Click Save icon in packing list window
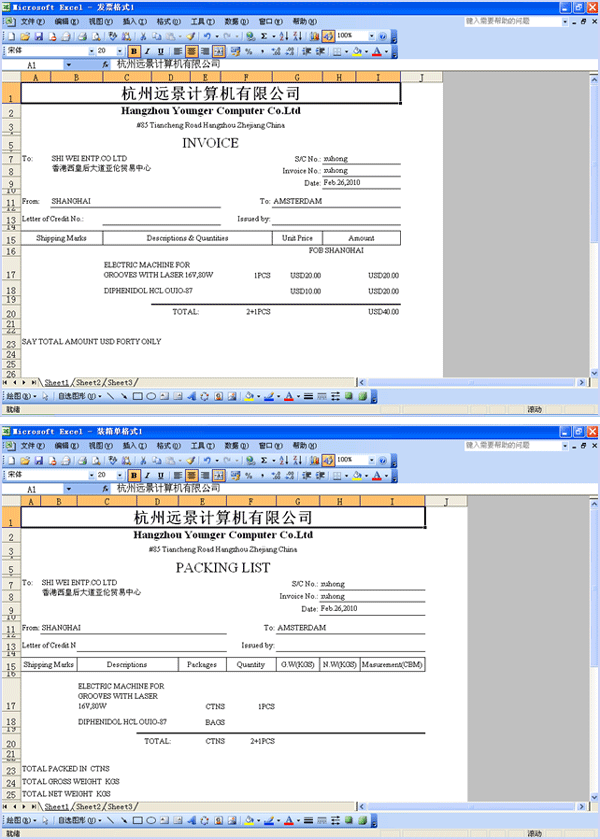The image size is (600, 839). point(39,460)
